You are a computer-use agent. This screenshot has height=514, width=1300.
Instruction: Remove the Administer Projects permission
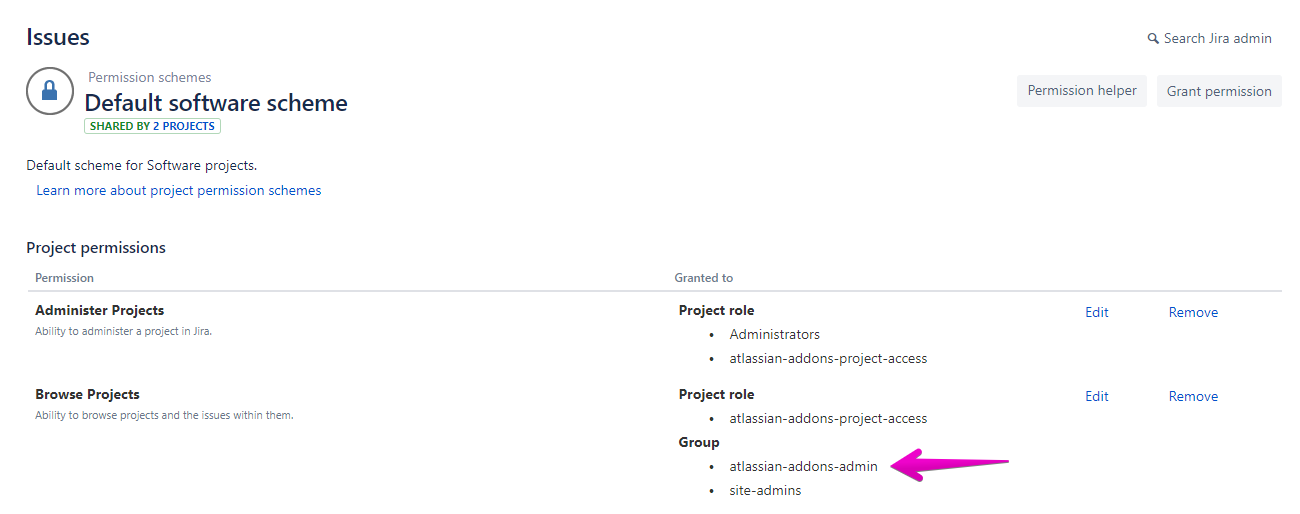(1193, 312)
